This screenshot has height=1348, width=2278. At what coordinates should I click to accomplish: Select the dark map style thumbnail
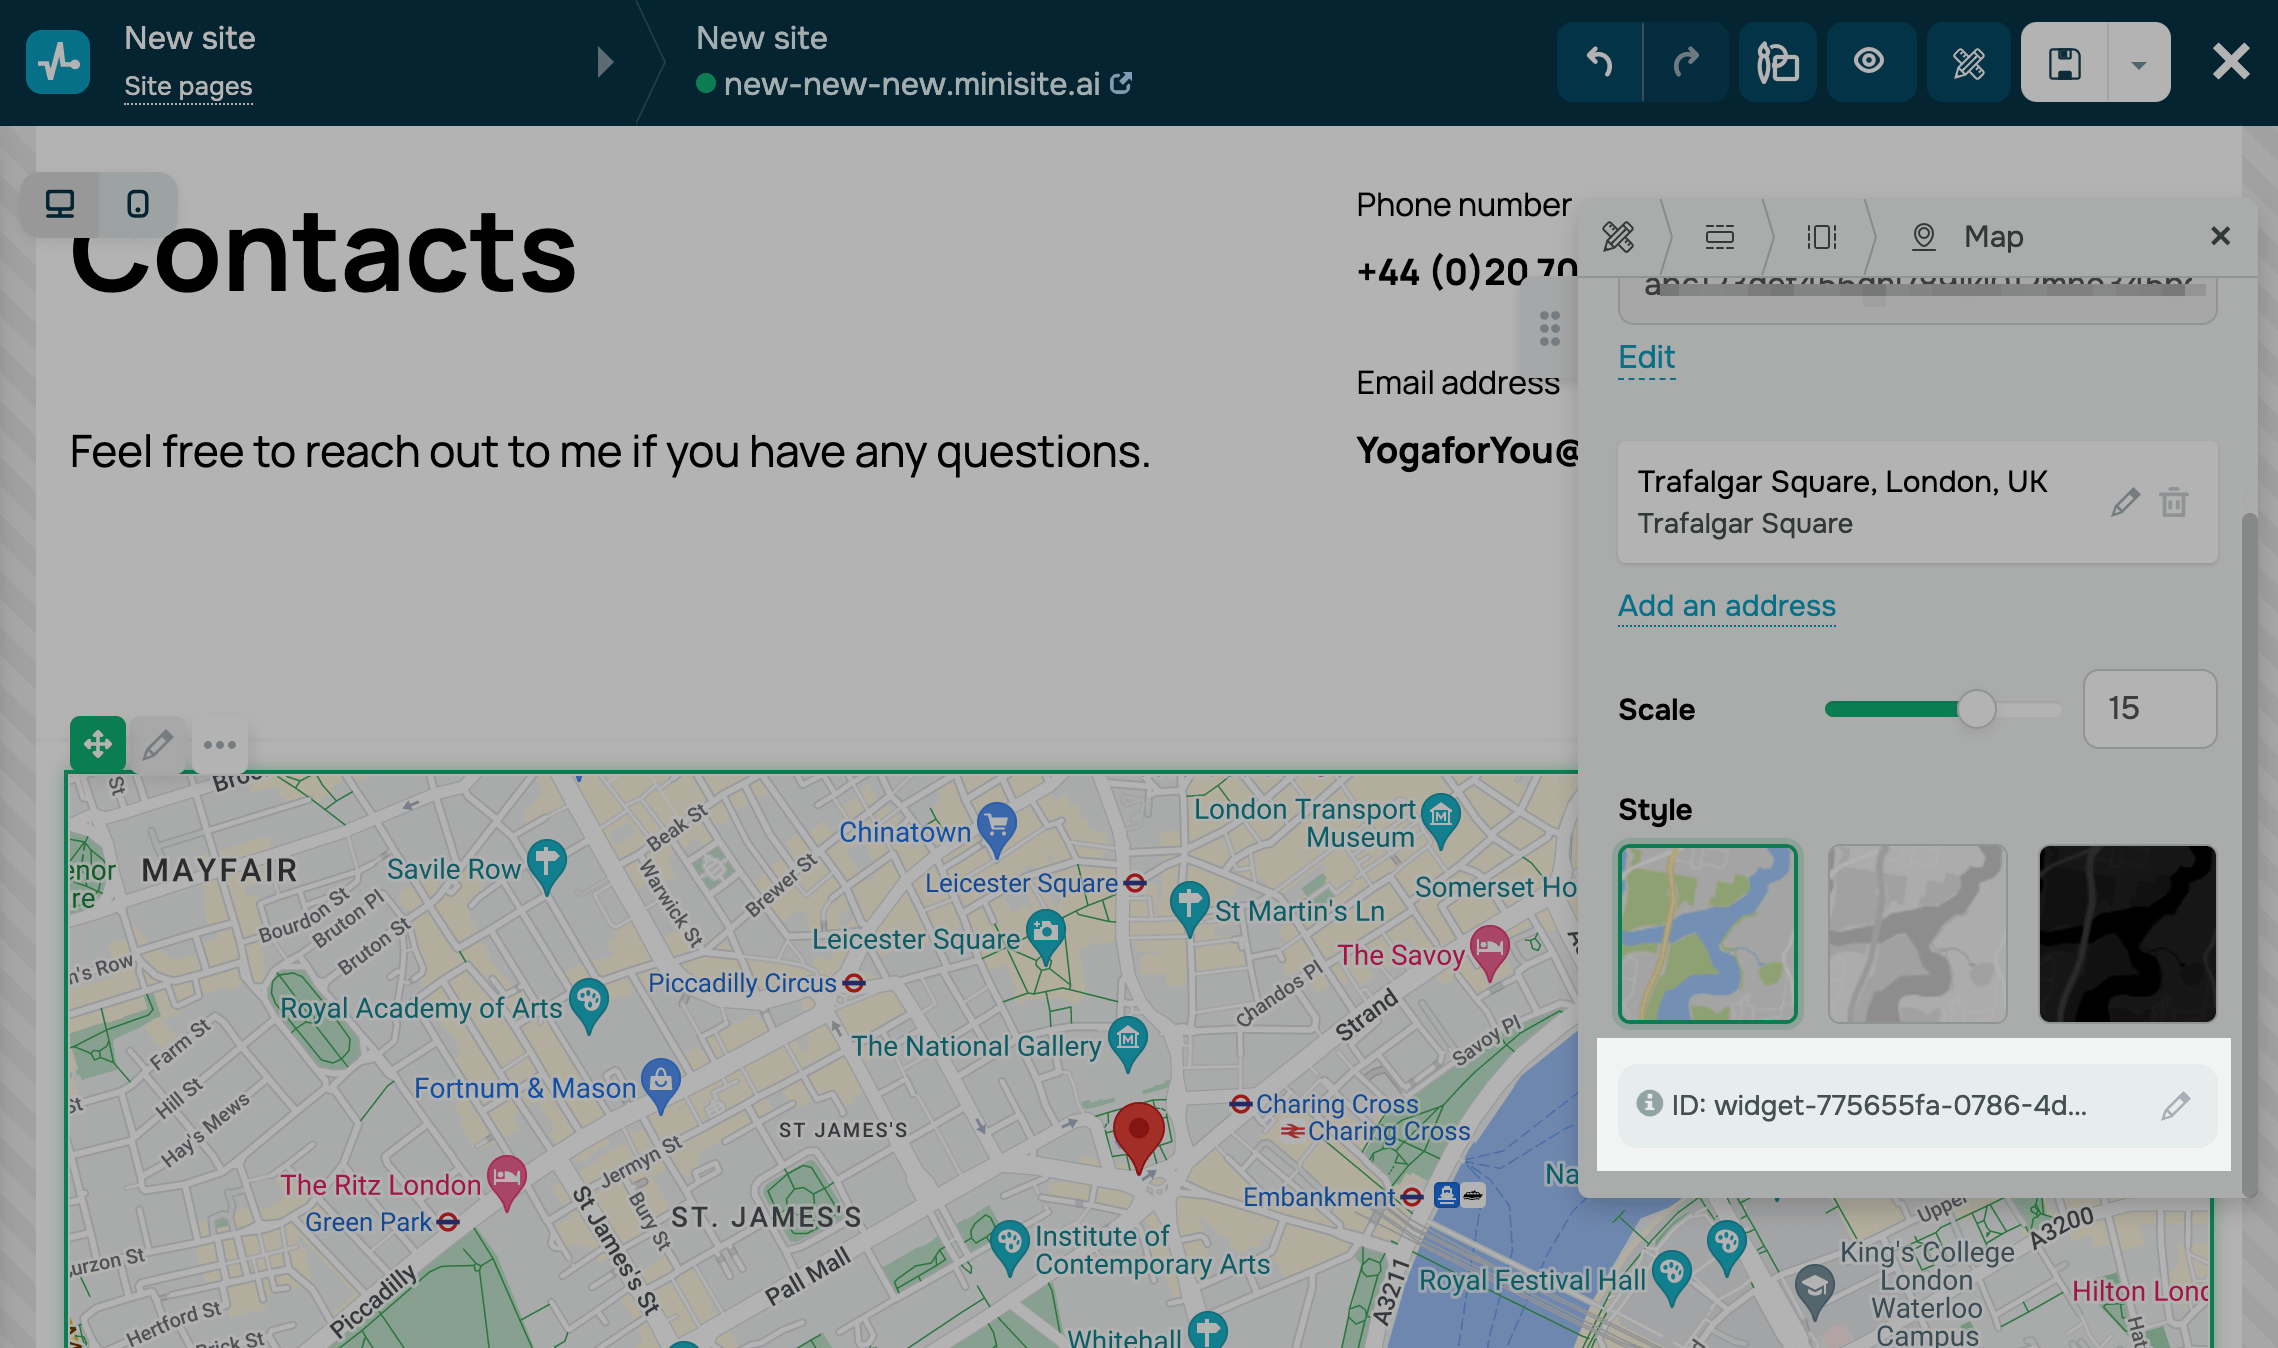coord(2127,933)
